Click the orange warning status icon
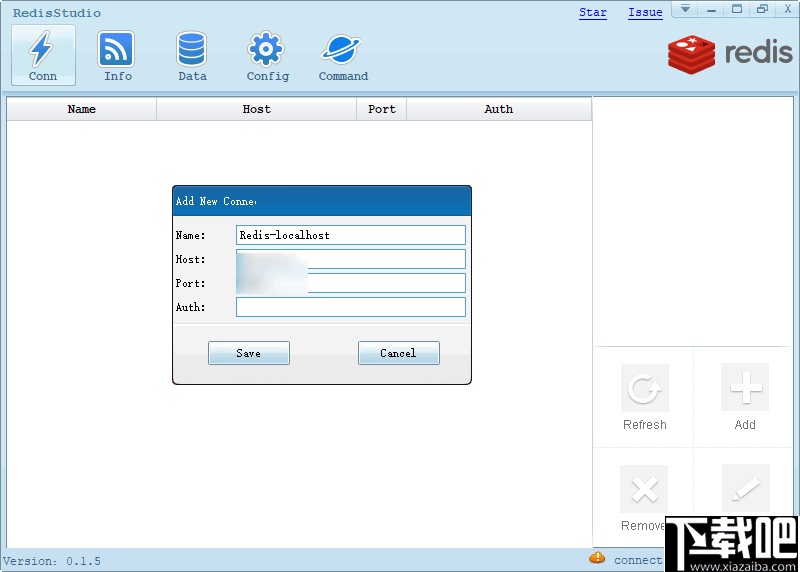The width and height of the screenshot is (800, 572). (597, 558)
